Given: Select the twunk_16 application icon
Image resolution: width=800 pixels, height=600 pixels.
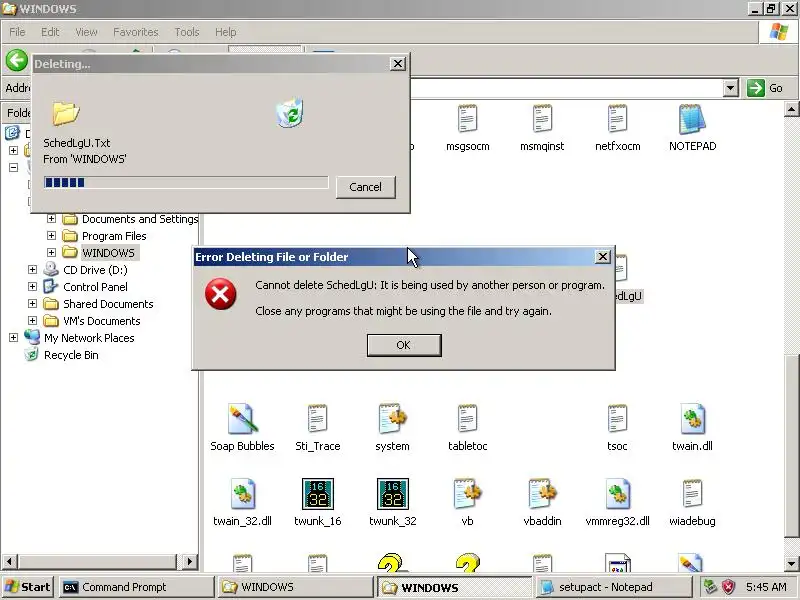Looking at the screenshot, I should 317,494.
